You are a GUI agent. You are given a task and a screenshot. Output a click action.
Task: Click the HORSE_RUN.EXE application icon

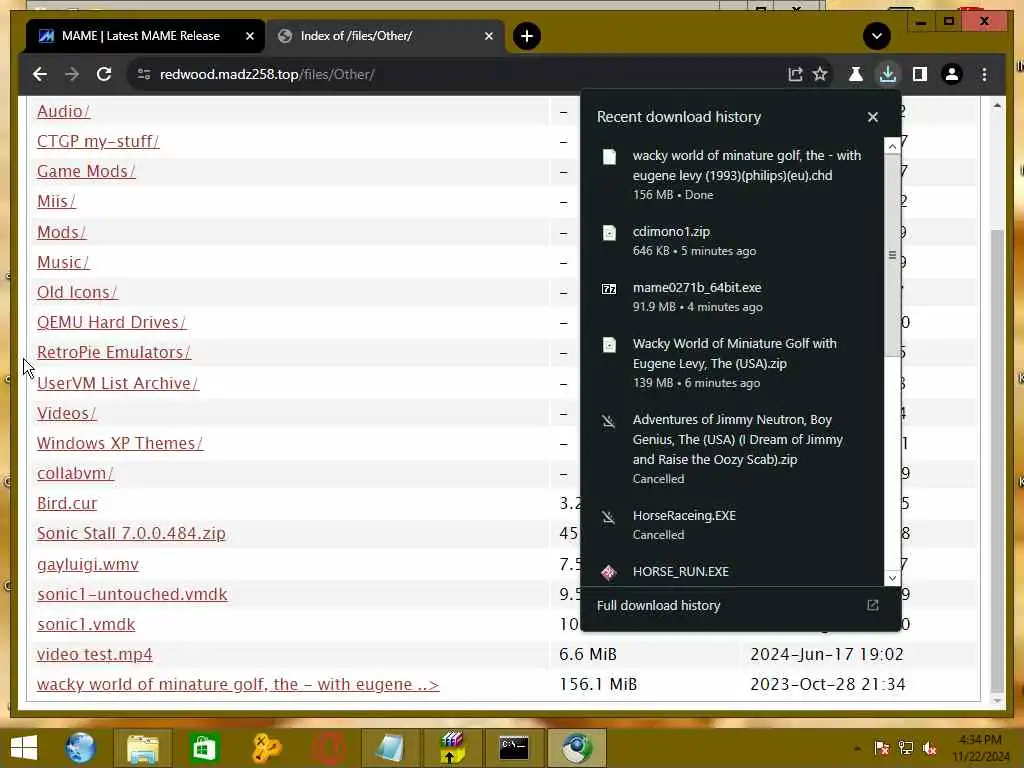[x=609, y=573]
